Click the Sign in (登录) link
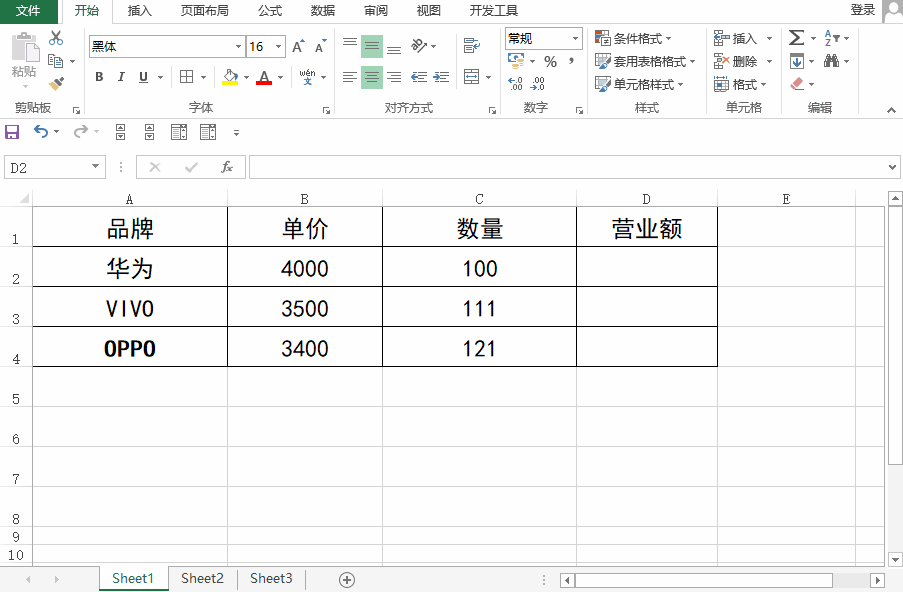903x592 pixels. pyautogui.click(x=862, y=10)
